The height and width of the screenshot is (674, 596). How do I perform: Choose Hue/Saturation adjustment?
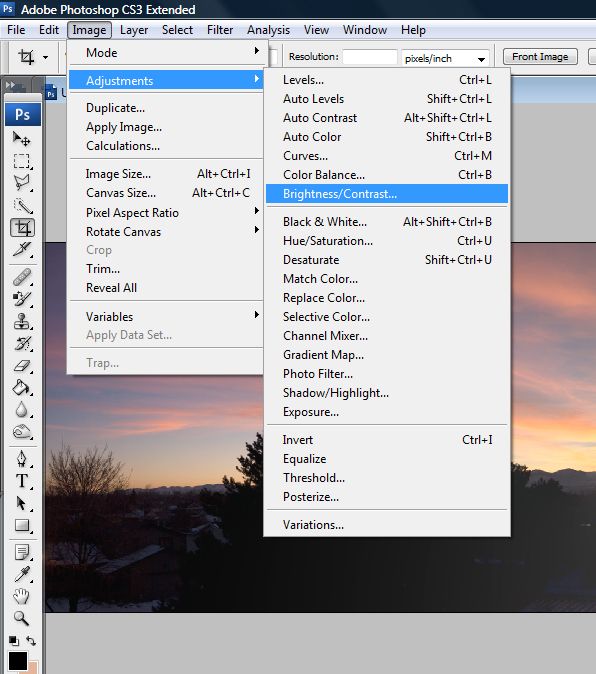[387, 241]
